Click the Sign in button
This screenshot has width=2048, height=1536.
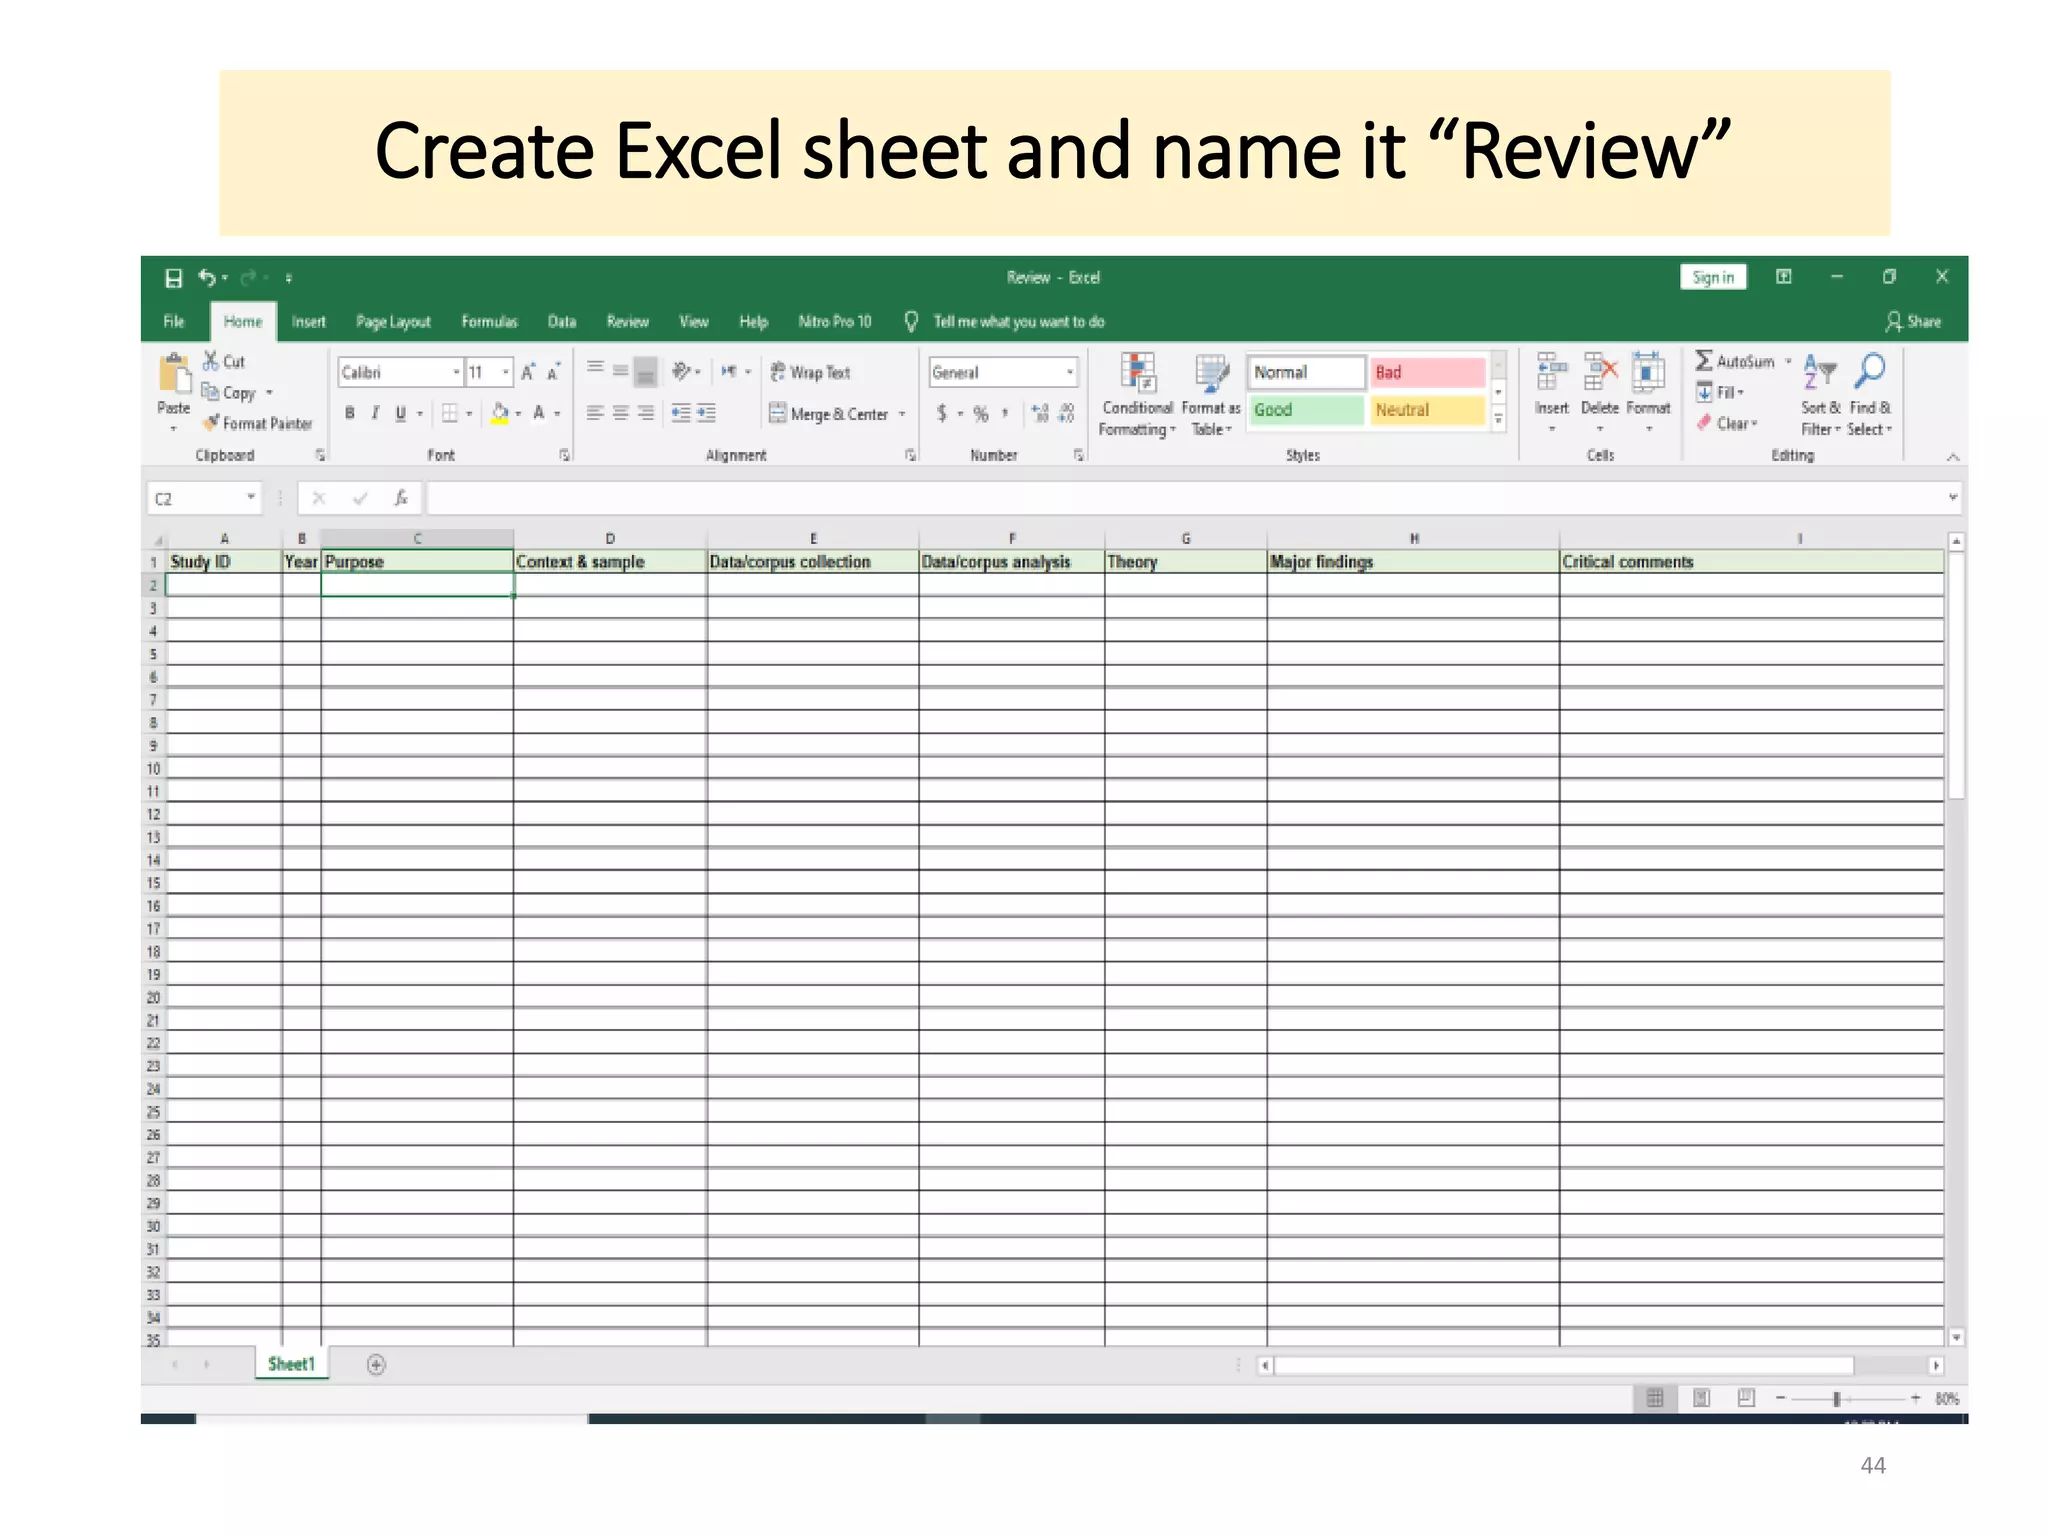1713,277
